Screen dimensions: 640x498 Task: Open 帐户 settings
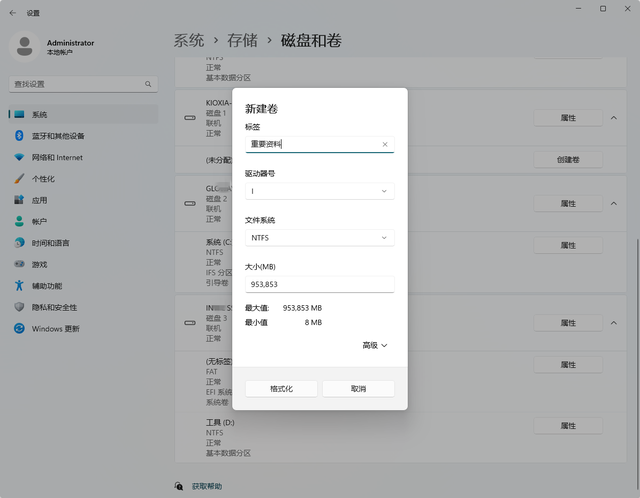tap(83, 222)
